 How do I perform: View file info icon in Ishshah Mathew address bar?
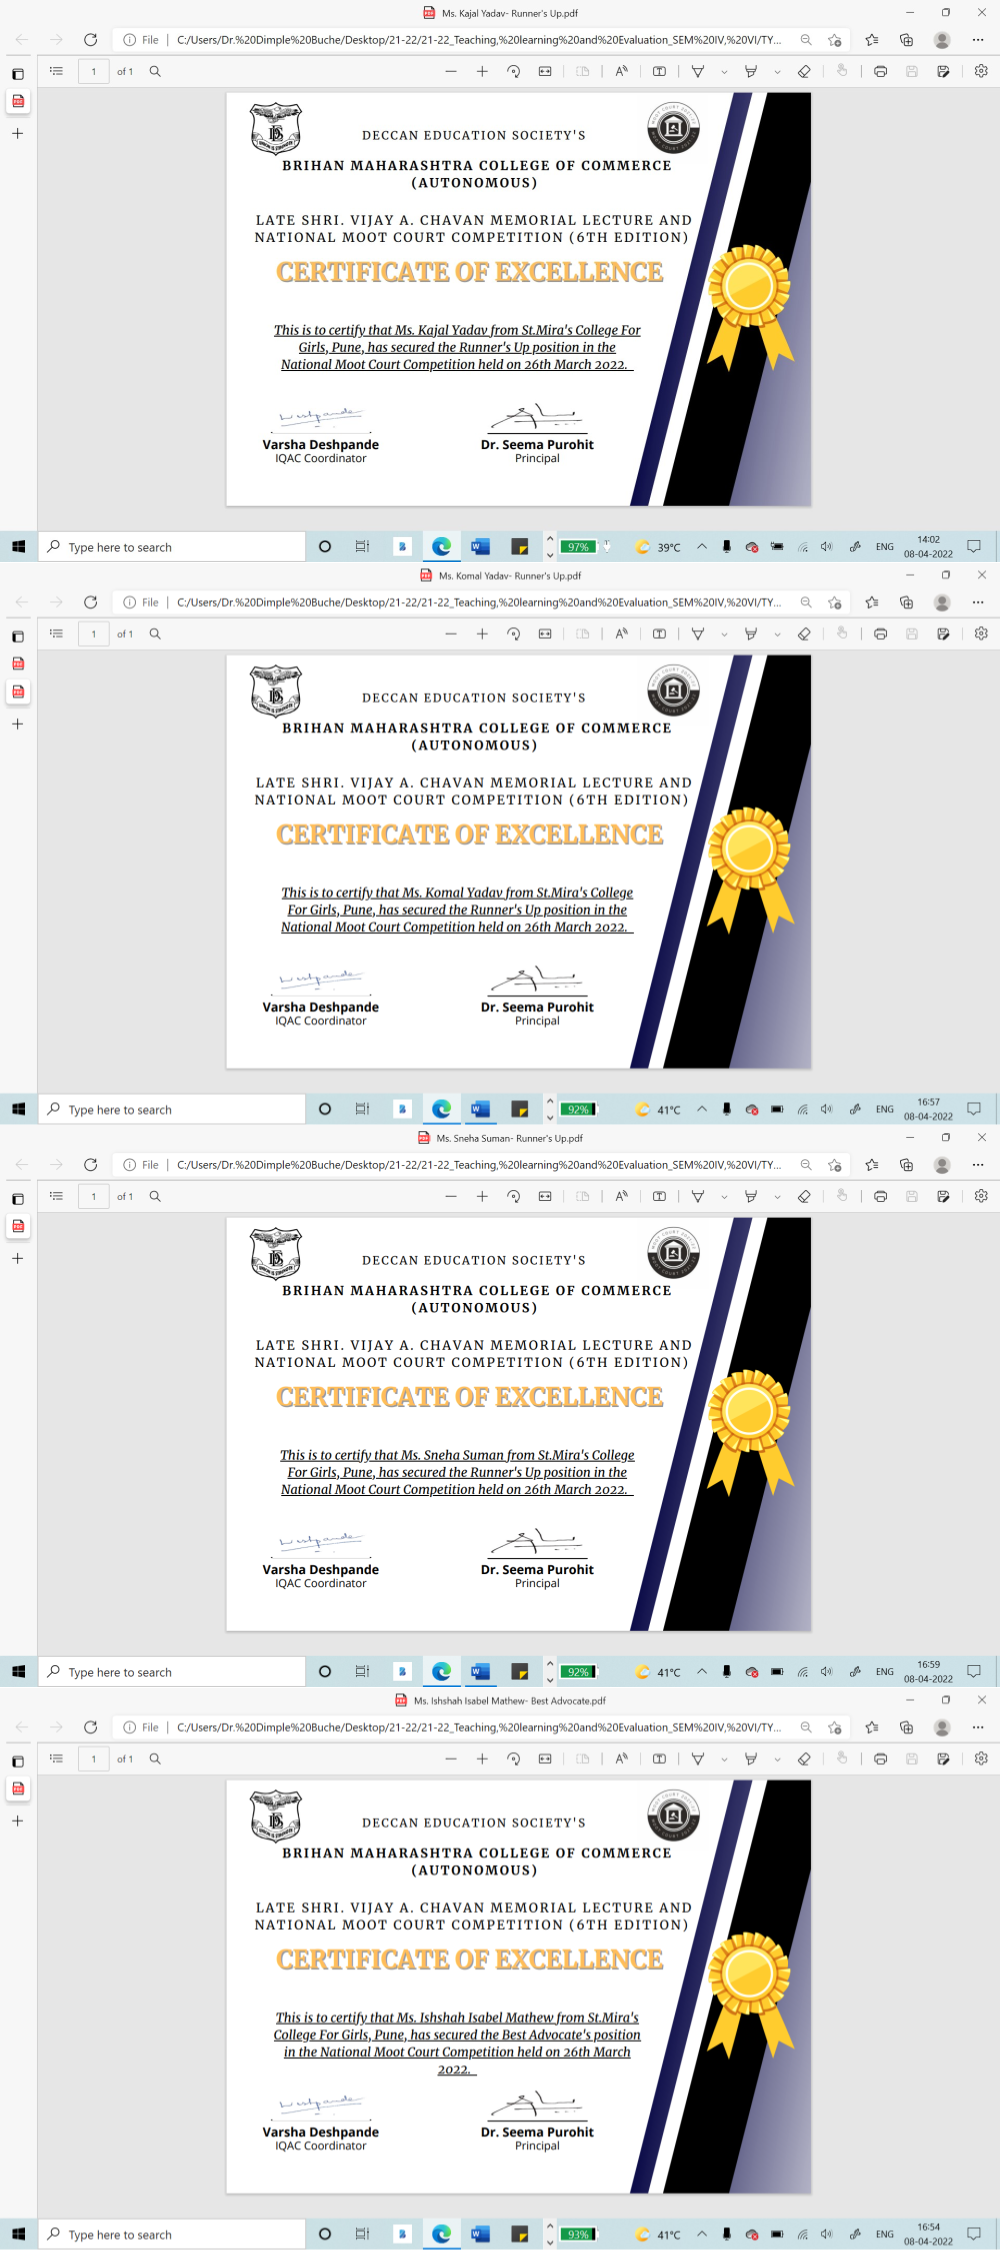pyautogui.click(x=129, y=1727)
